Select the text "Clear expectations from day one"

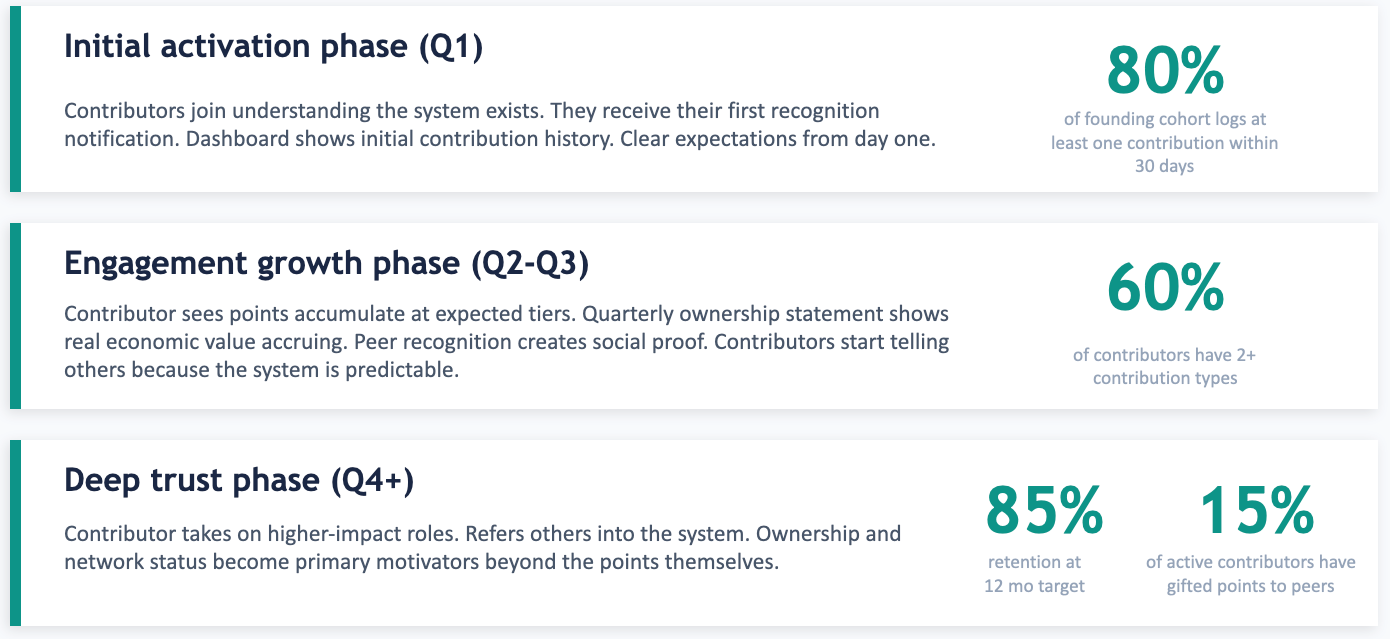(x=777, y=139)
